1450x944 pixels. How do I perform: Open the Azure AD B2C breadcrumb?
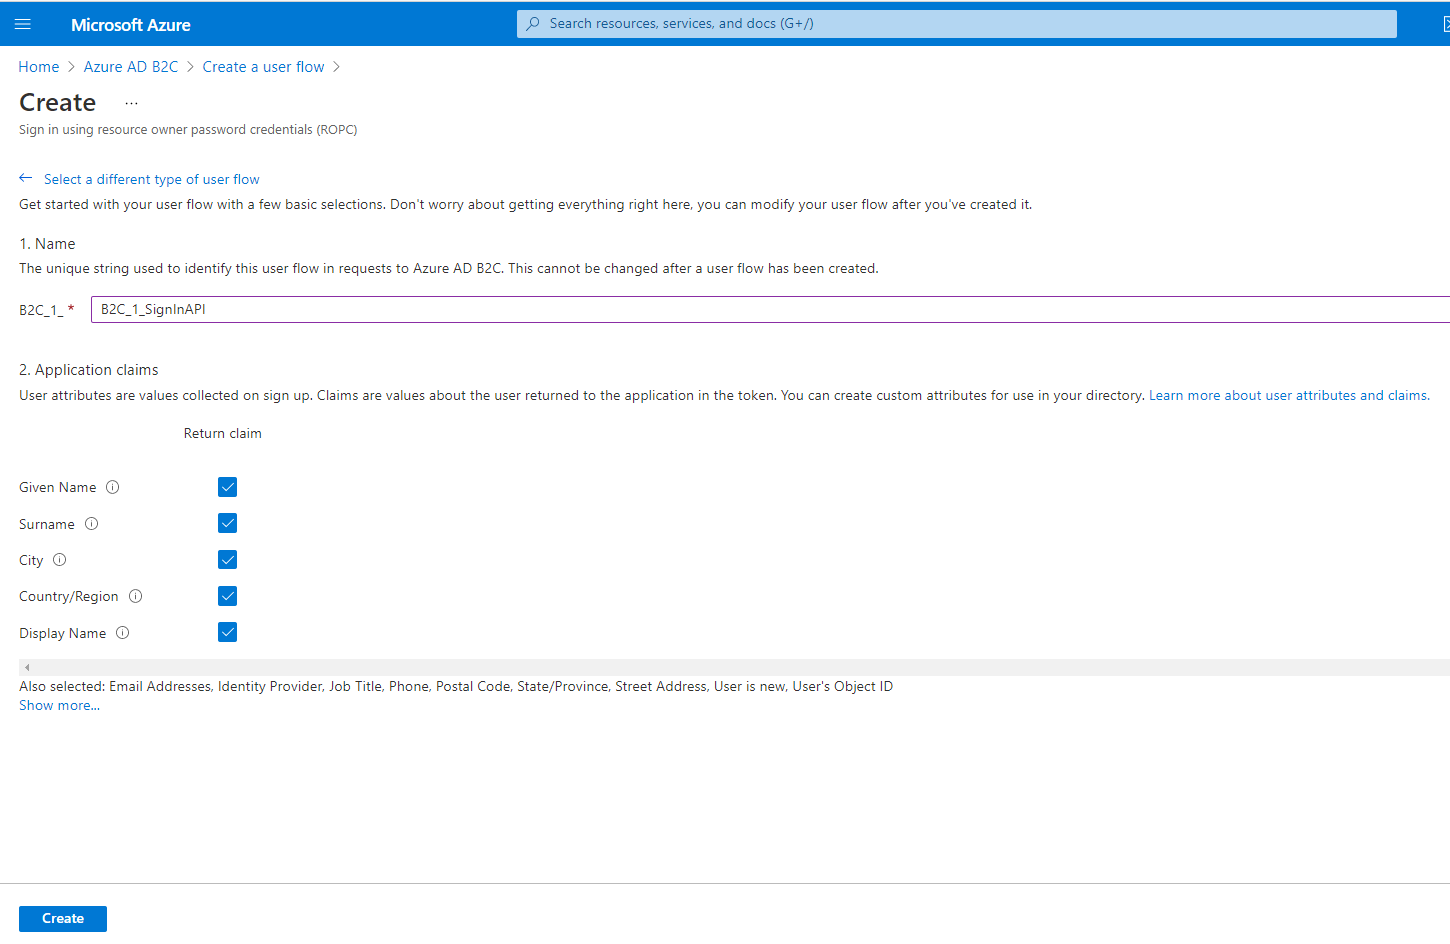tap(130, 66)
